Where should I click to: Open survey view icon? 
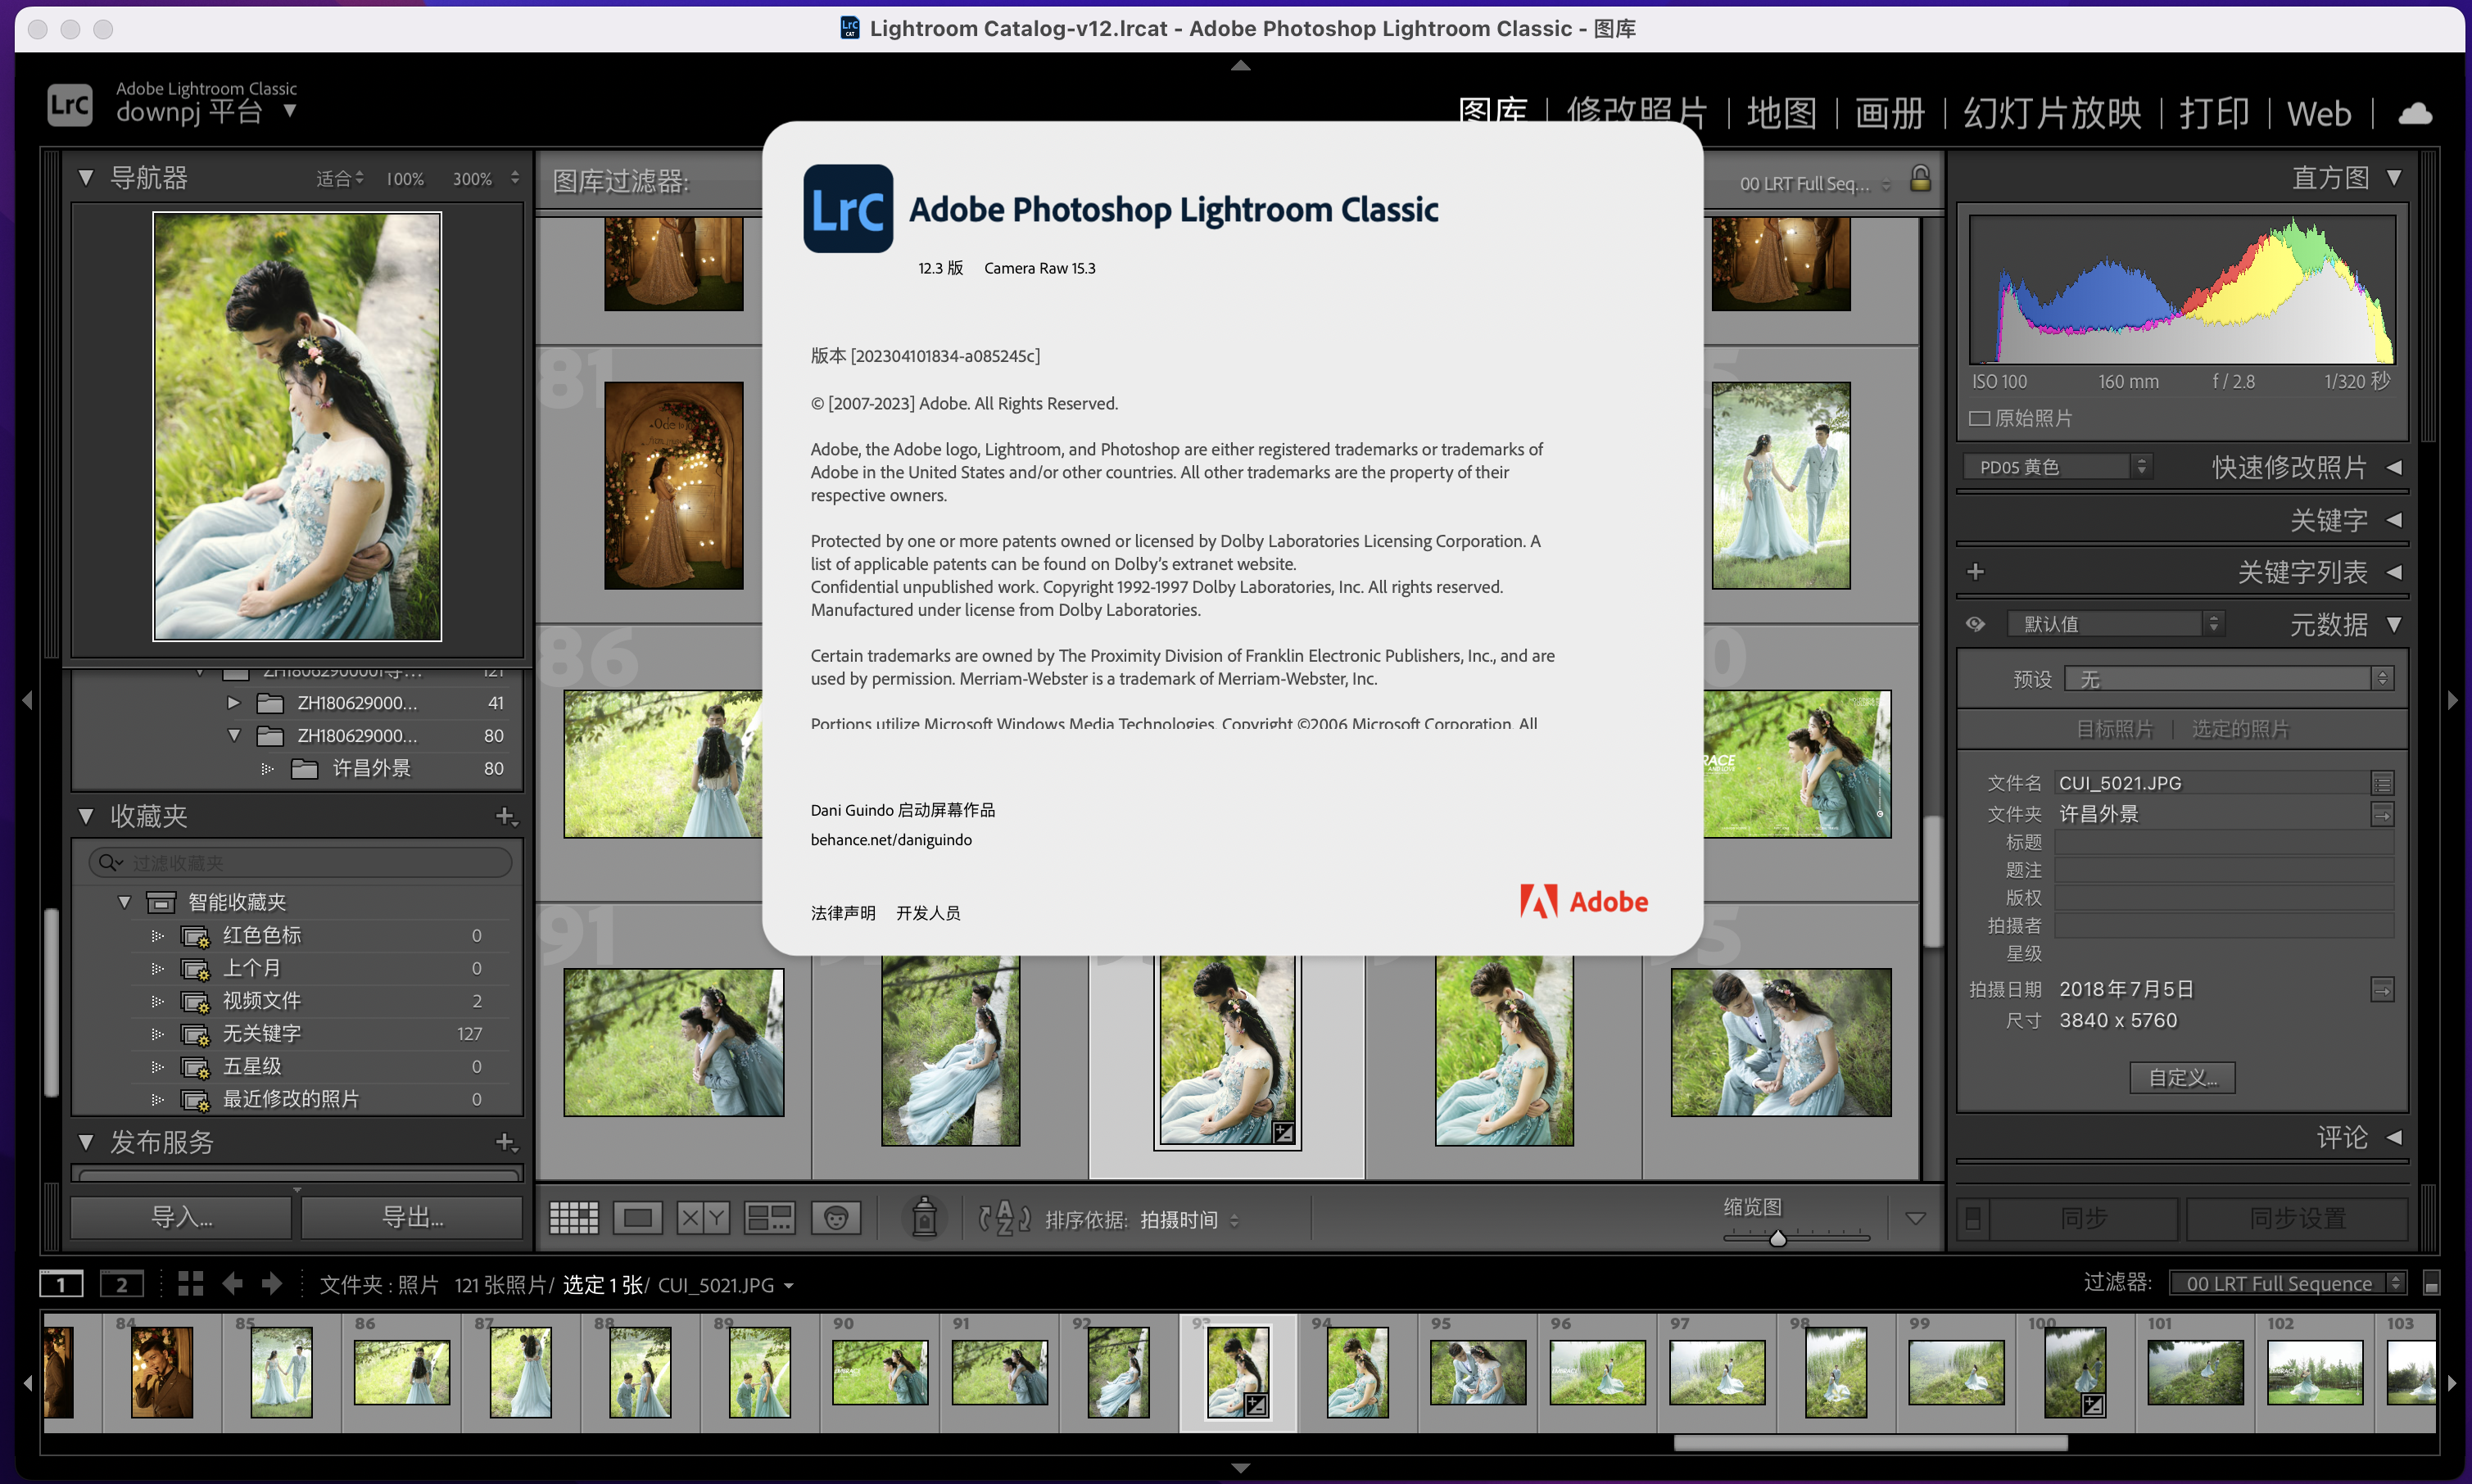[x=769, y=1218]
